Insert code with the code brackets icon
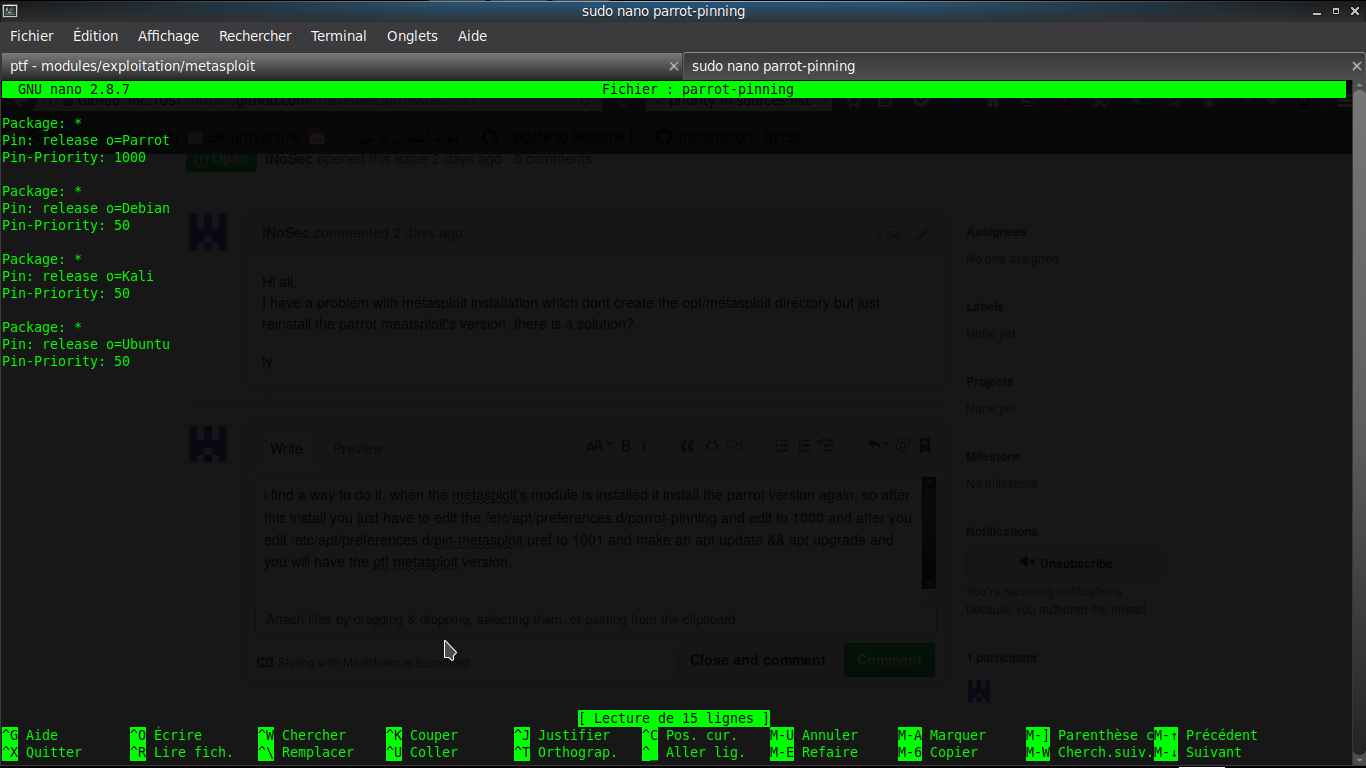 [710, 446]
